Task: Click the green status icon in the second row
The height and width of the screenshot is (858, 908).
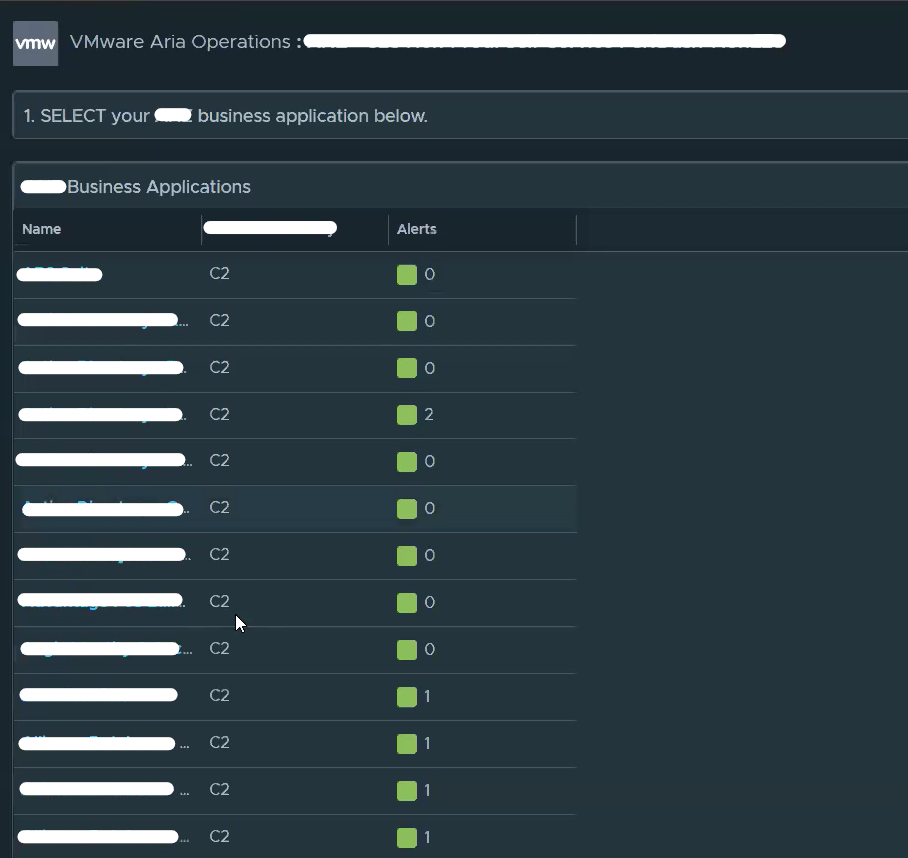Action: click(406, 321)
